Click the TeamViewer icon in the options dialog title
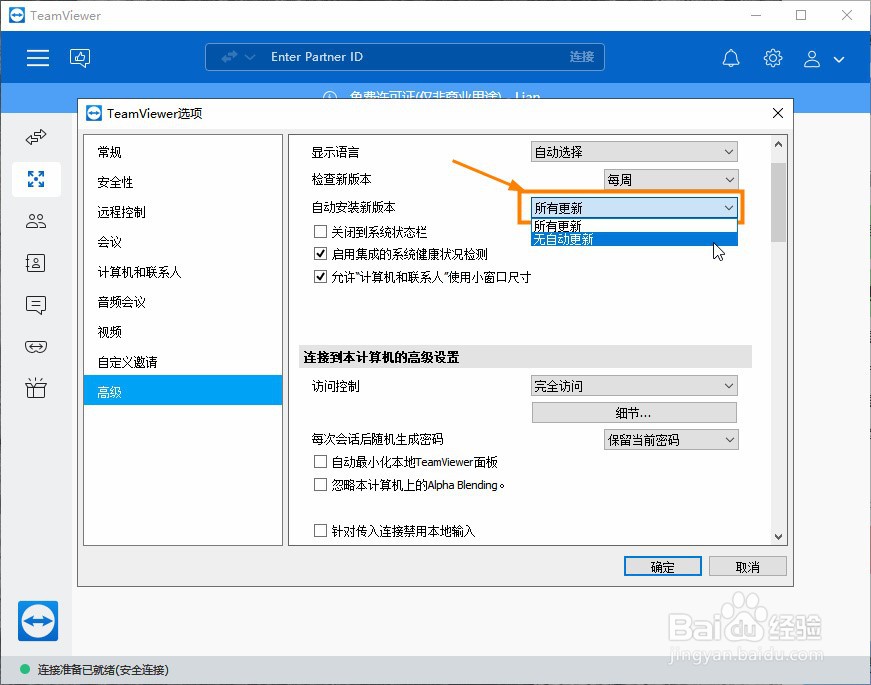The image size is (871, 685). coord(94,113)
